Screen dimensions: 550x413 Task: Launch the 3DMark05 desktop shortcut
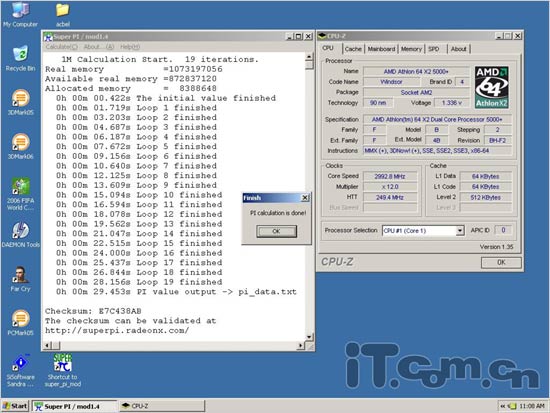(20, 102)
